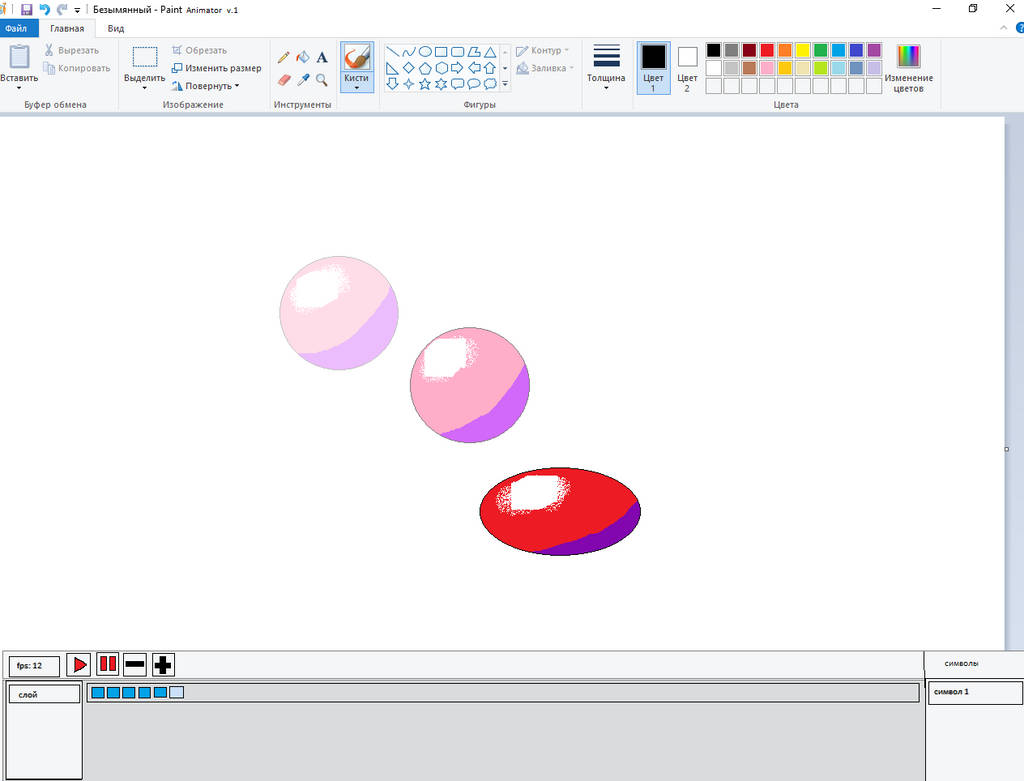
Task: Choose the right triangle shape
Action: point(392,68)
